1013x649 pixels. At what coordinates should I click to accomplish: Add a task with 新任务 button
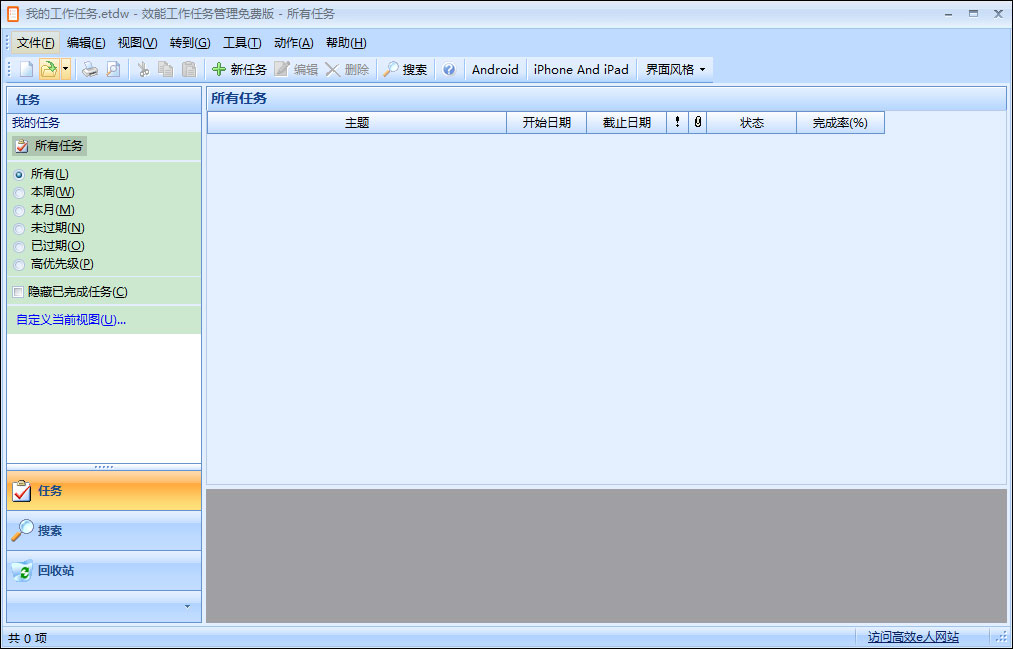coord(239,69)
